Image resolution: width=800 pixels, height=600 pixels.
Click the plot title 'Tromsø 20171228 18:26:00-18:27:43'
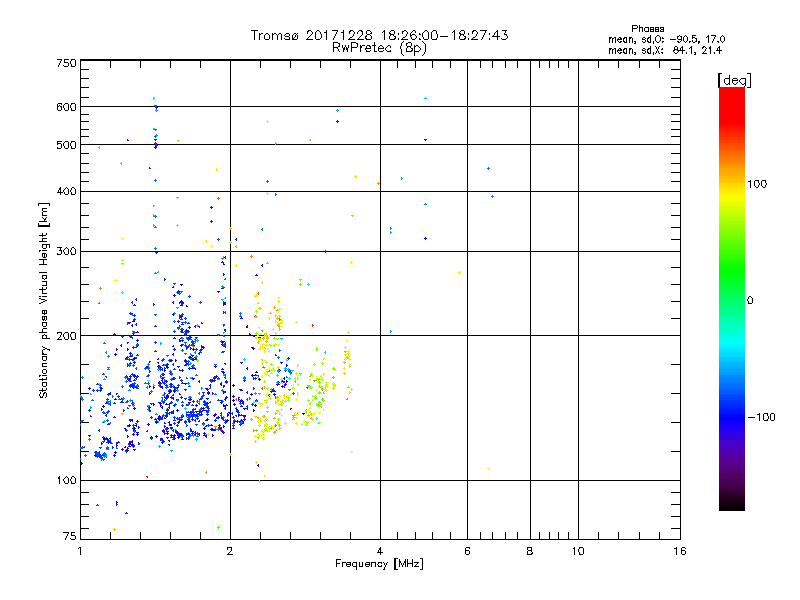379,35
